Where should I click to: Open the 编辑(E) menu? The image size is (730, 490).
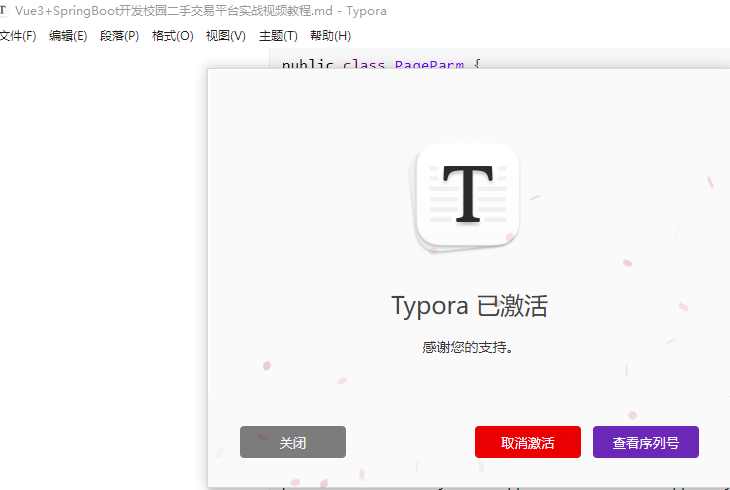coord(68,36)
